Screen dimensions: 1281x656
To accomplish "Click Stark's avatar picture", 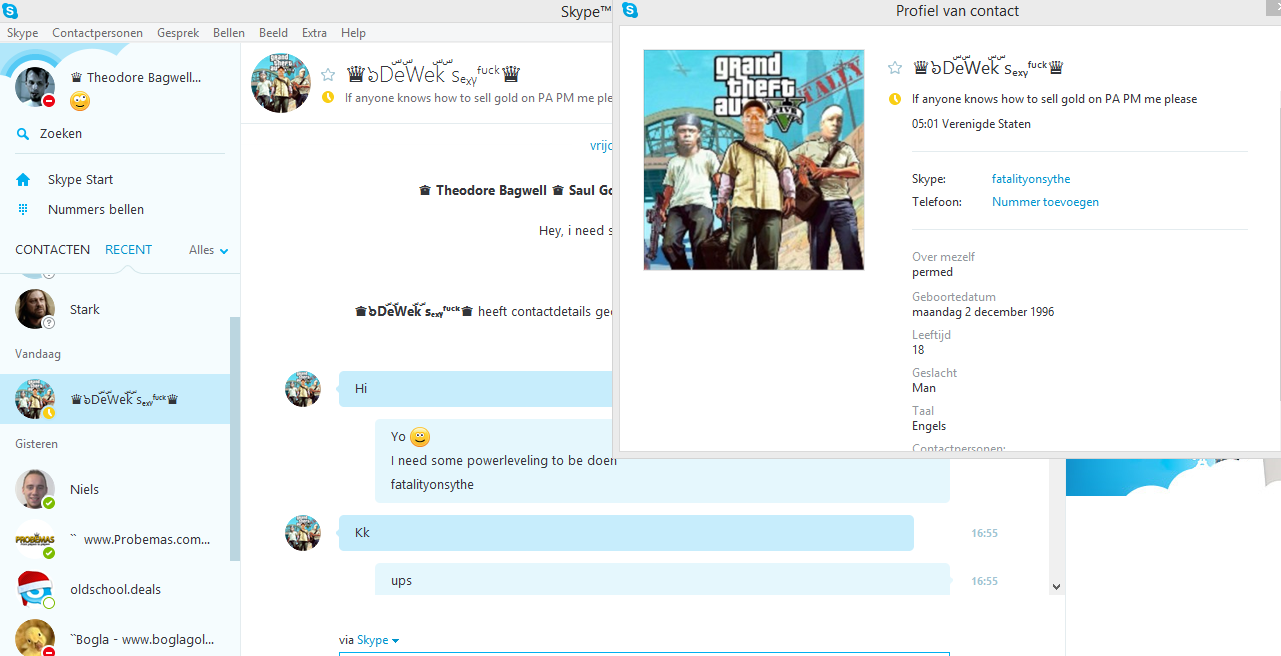I will tap(35, 310).
